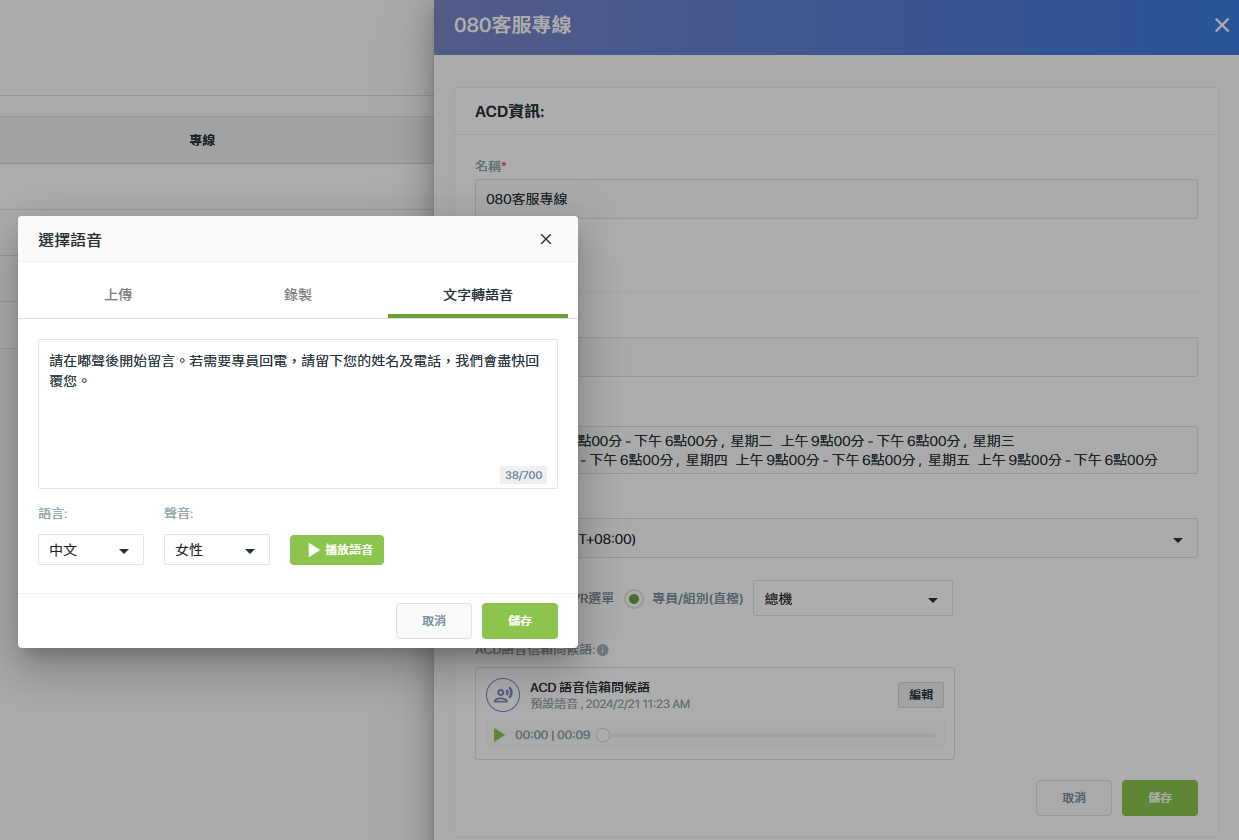Open the 總機 dropdown

(x=853, y=599)
